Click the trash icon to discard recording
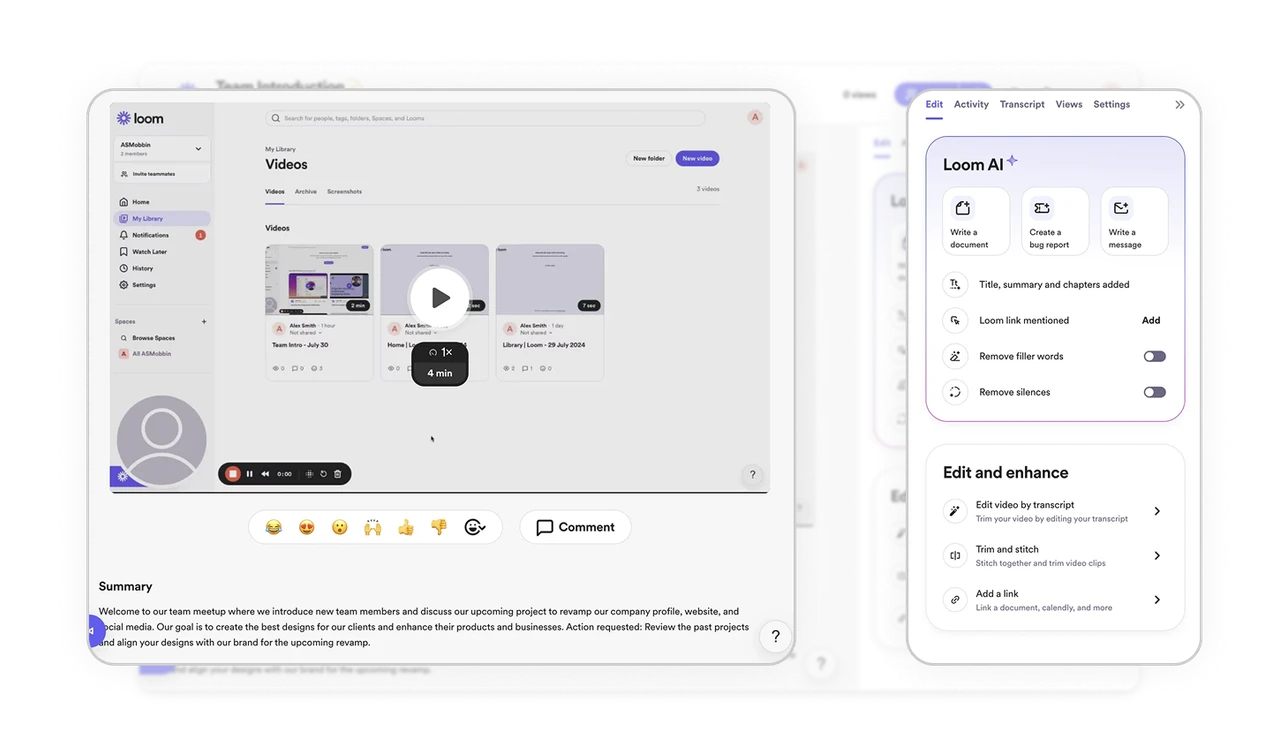 (337, 473)
